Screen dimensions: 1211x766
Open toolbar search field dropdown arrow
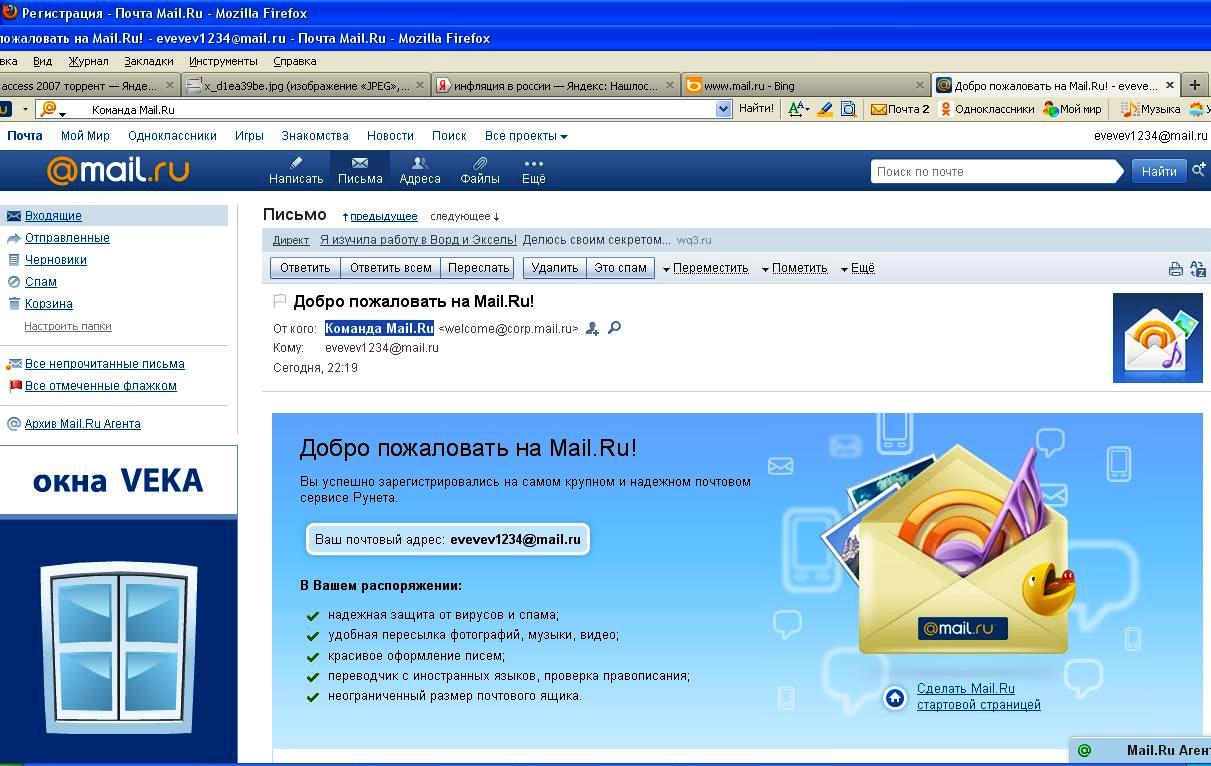(724, 110)
